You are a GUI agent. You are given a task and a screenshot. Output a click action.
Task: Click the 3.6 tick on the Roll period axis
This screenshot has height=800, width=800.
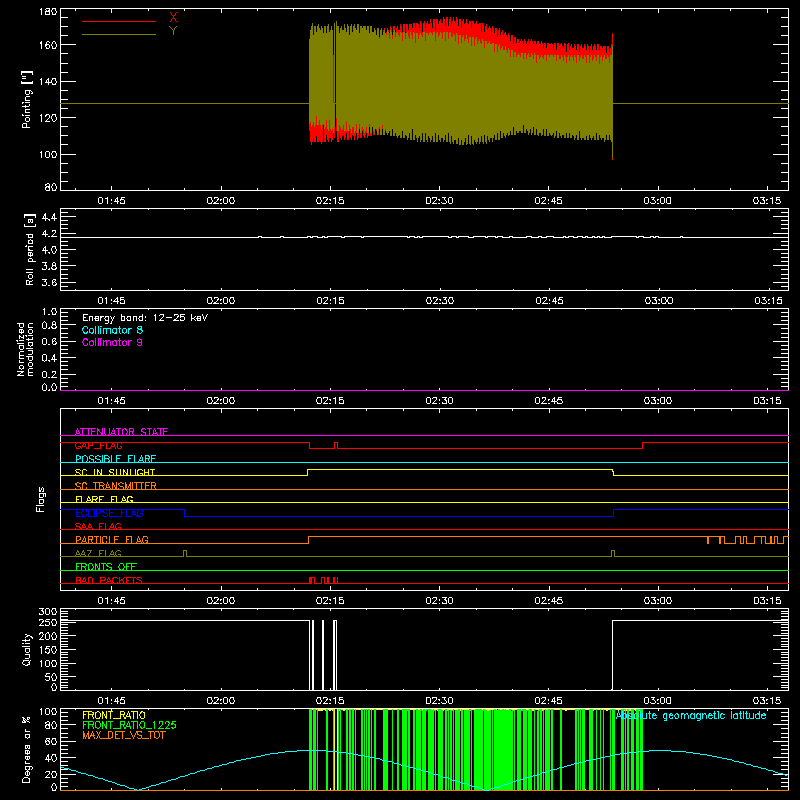pos(49,282)
